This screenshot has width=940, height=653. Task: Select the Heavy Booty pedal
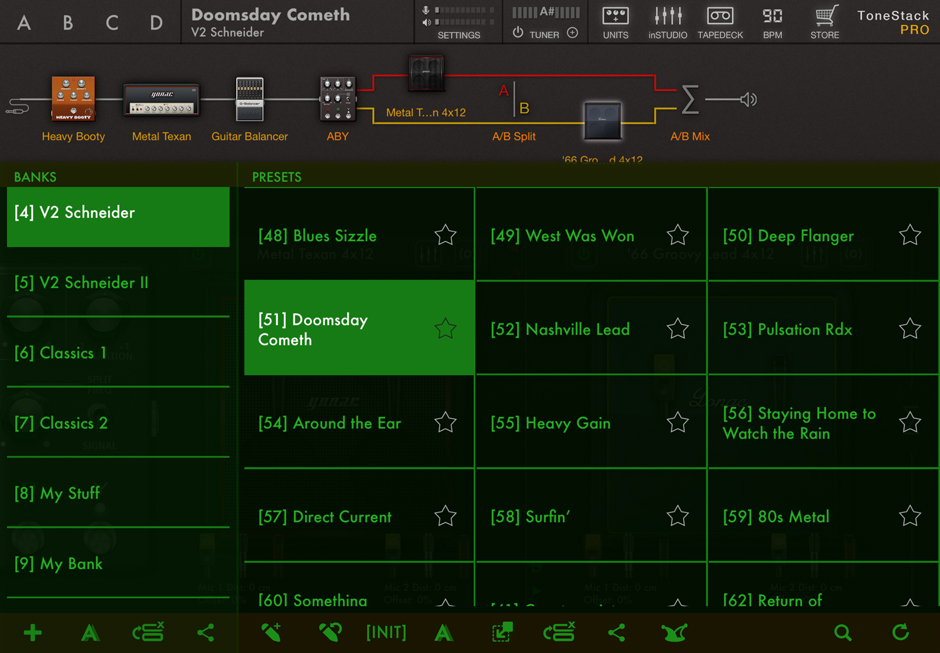pos(73,98)
